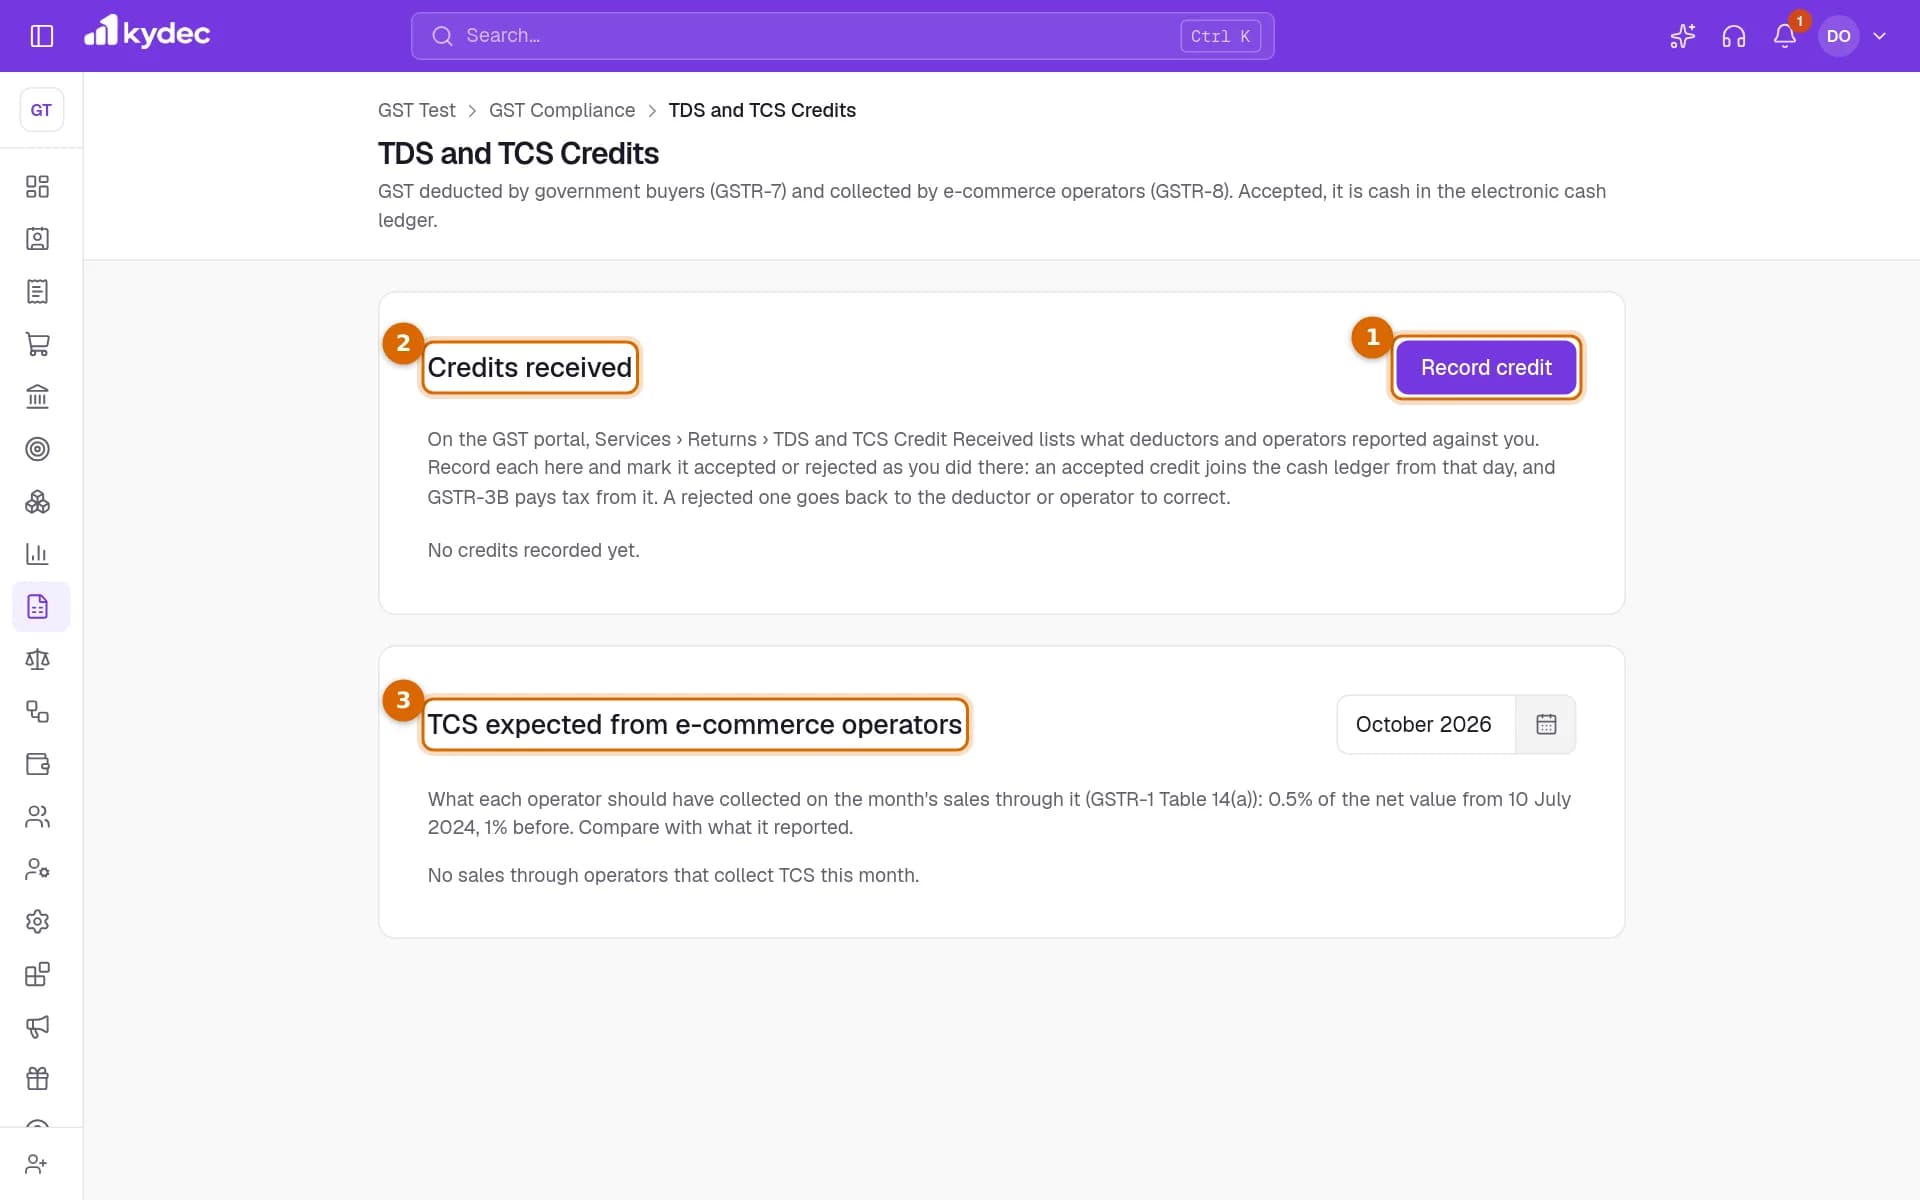Click the GT workspace badge
1920x1200 pixels.
click(x=41, y=110)
